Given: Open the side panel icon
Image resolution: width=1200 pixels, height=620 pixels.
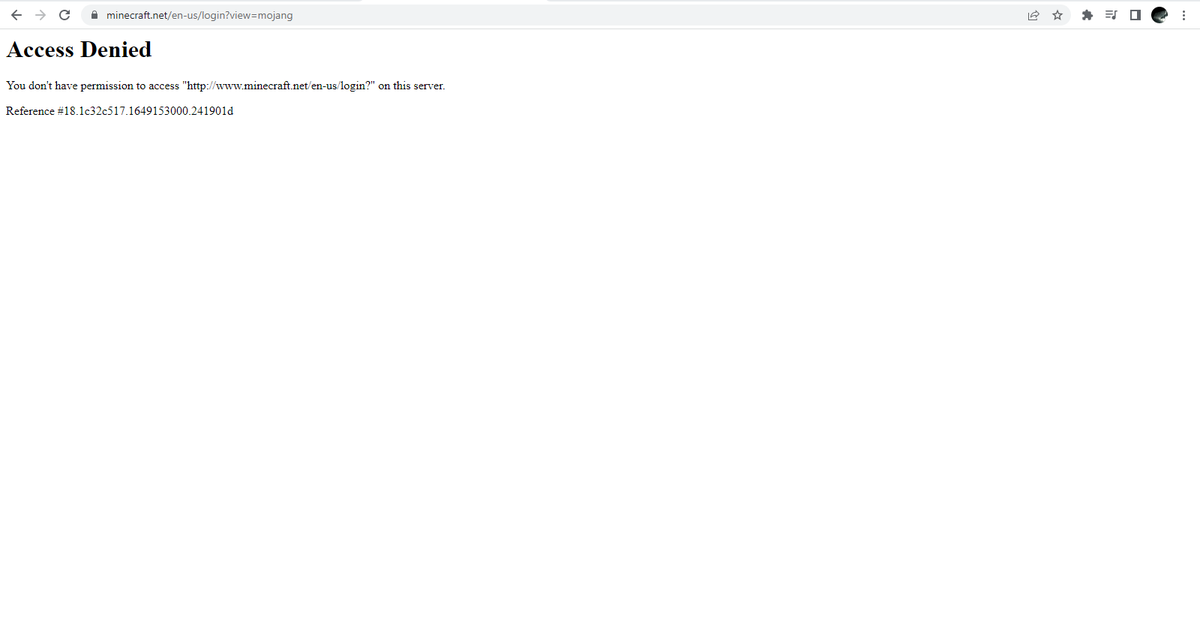Looking at the screenshot, I should point(1134,14).
